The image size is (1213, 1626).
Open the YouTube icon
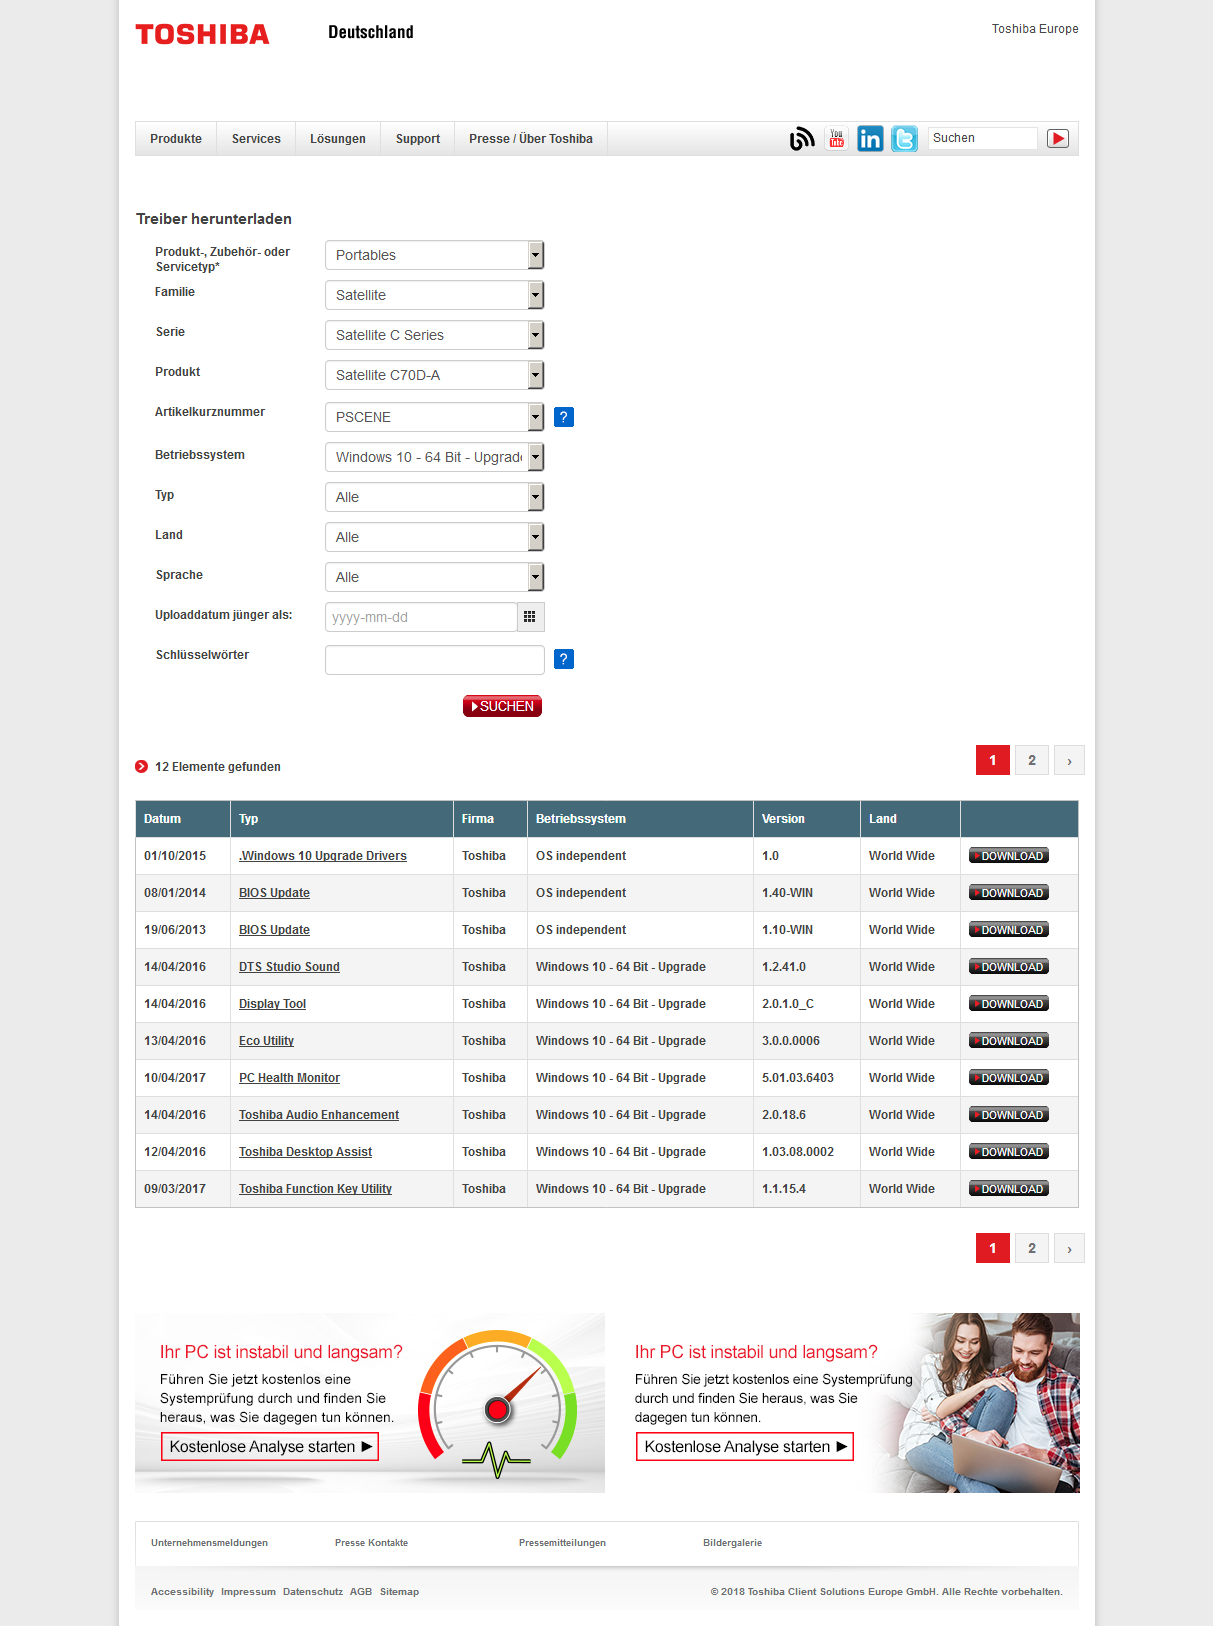(837, 138)
